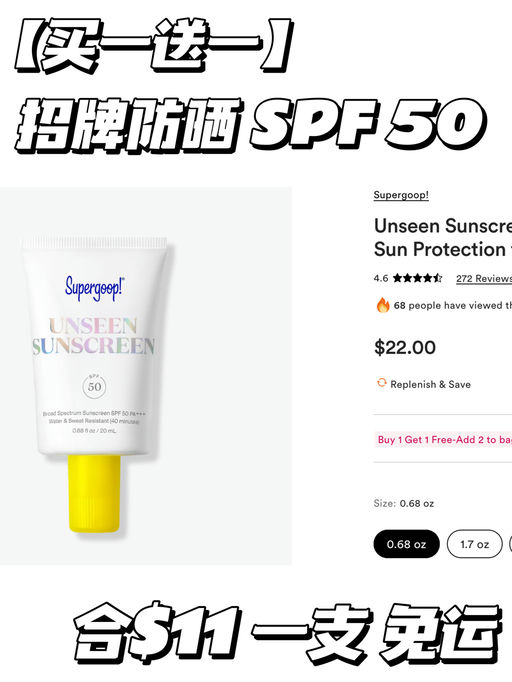Click the 合$11一支 免运 caption
Viewport: 512px width, 682px height.
click(287, 631)
